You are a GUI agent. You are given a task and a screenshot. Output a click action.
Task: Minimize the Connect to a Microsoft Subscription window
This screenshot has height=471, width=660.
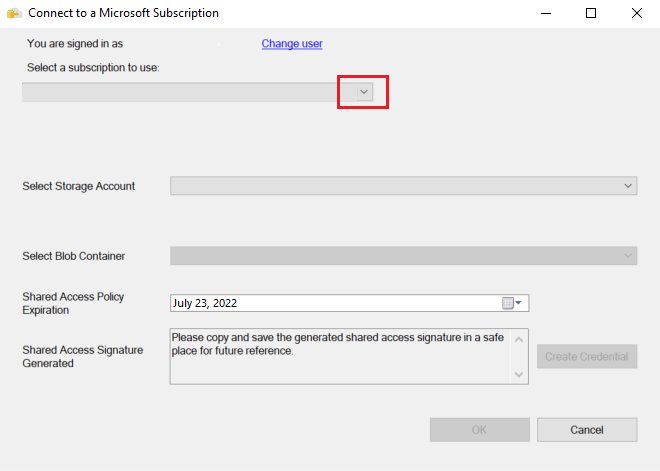point(545,14)
